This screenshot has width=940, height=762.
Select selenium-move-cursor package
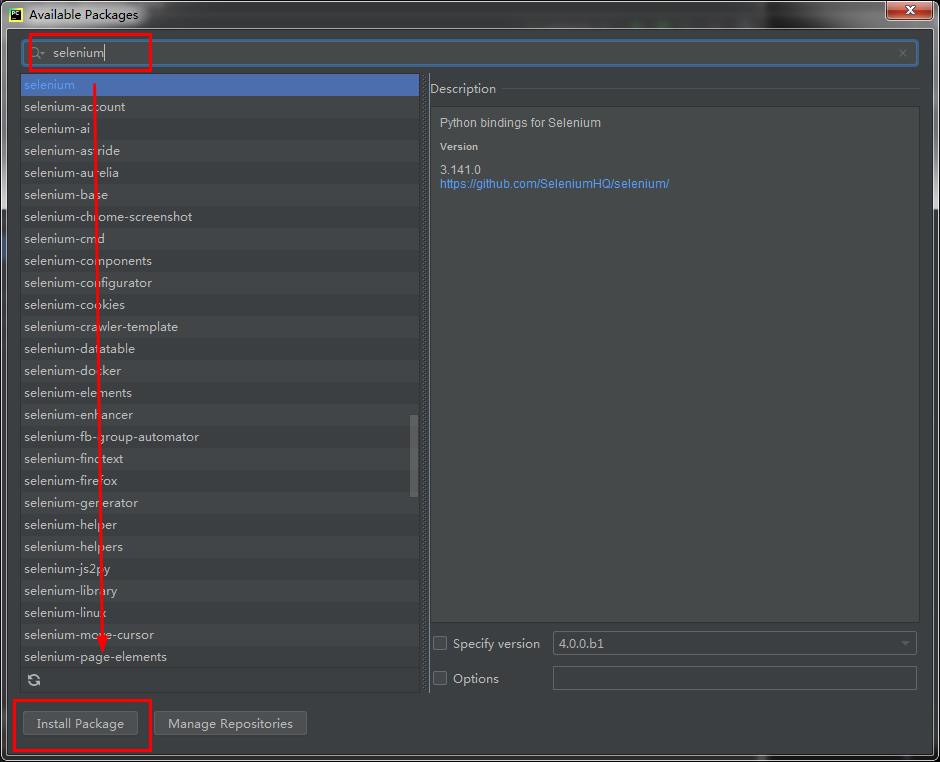(219, 634)
